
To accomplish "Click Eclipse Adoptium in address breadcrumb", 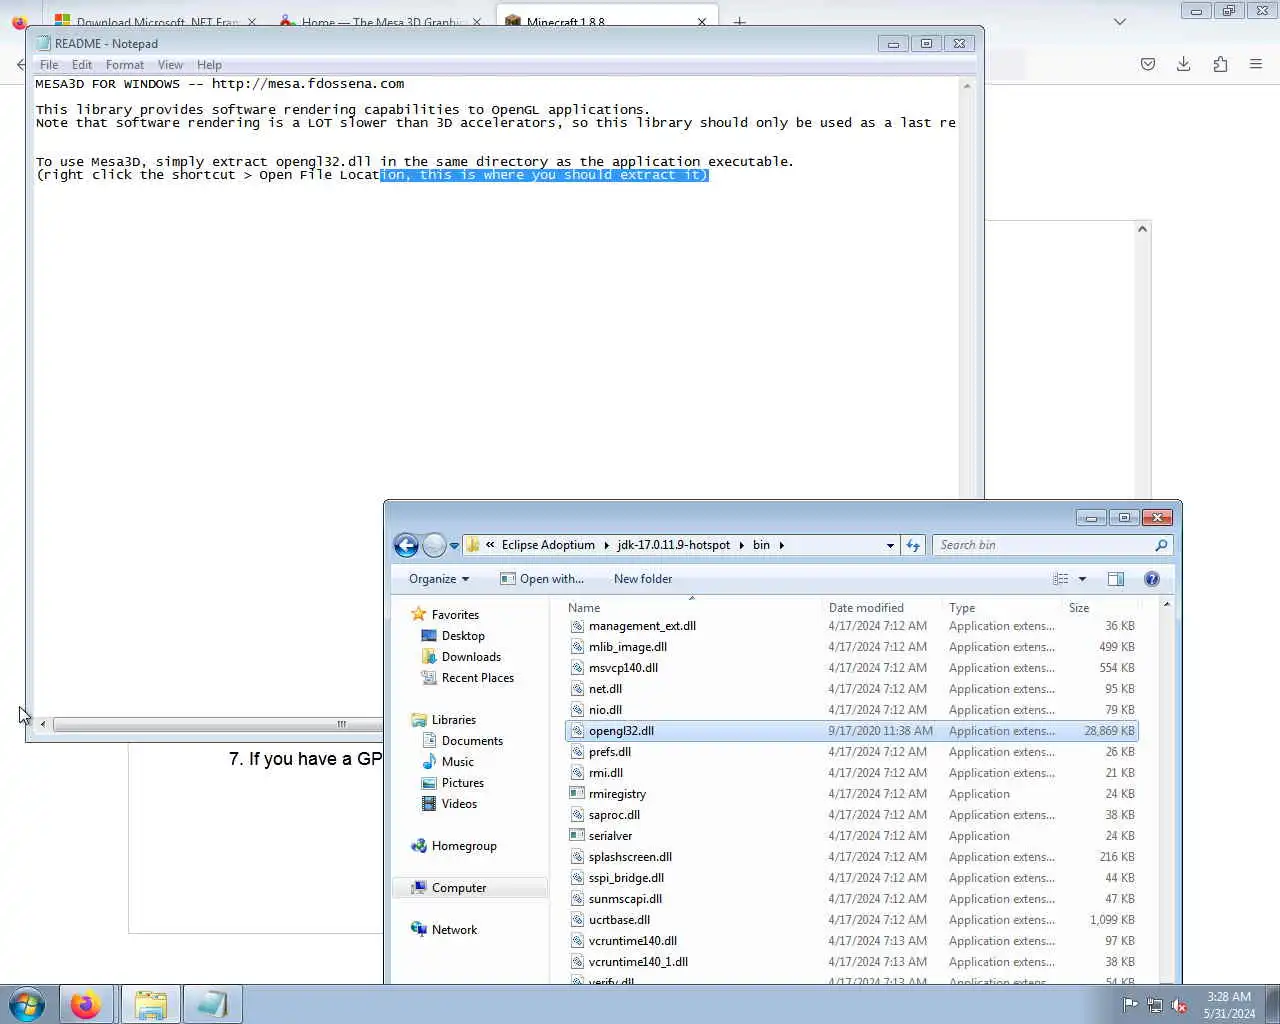I will tap(548, 545).
